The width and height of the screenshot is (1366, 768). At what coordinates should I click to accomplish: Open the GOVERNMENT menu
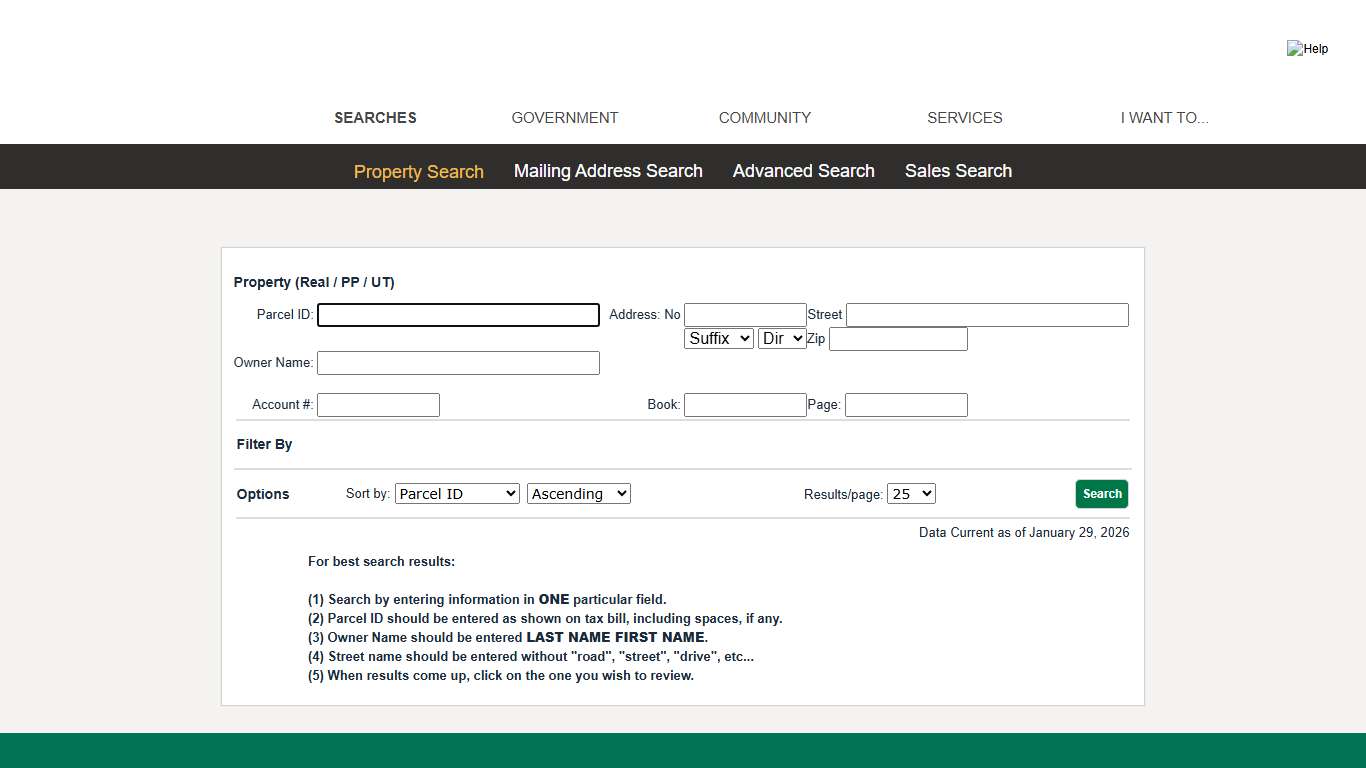tap(565, 118)
